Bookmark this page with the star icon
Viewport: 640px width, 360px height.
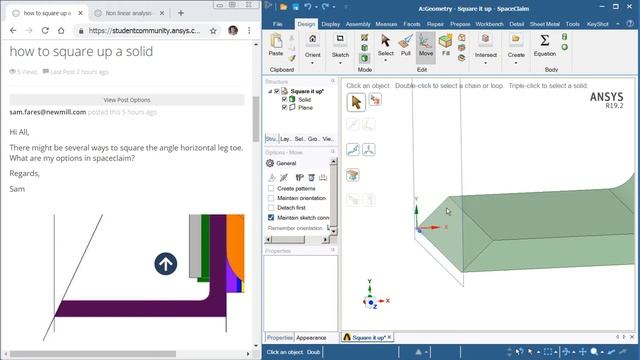(x=213, y=31)
